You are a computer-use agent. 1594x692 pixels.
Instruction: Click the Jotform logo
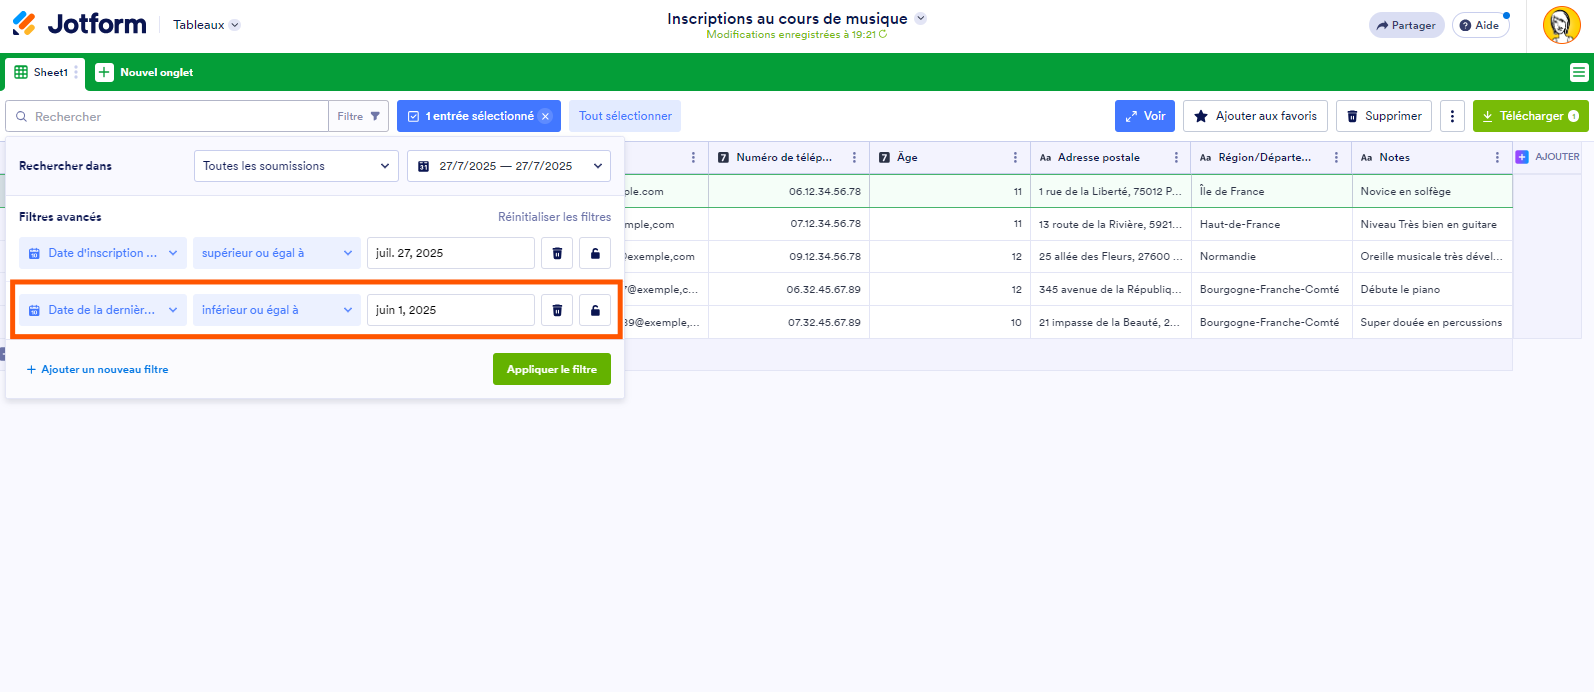(x=79, y=24)
